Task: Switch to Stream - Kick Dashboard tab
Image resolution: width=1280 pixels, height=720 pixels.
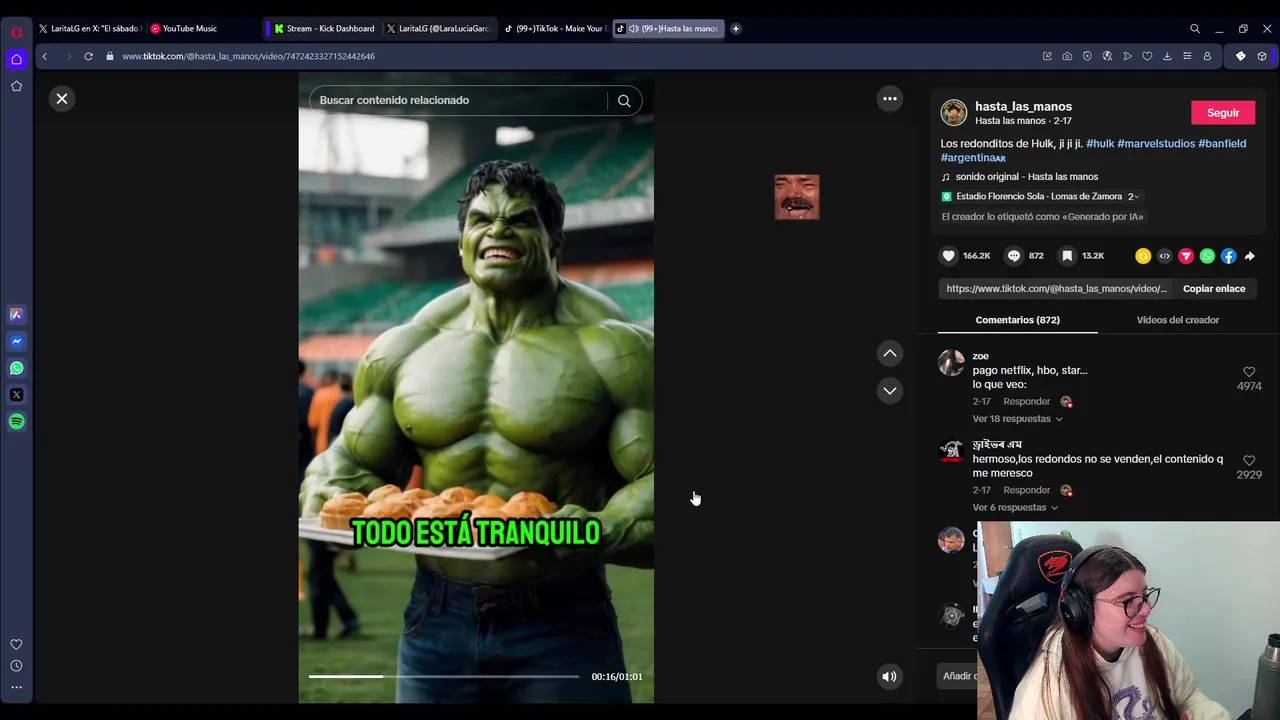Action: pos(324,29)
